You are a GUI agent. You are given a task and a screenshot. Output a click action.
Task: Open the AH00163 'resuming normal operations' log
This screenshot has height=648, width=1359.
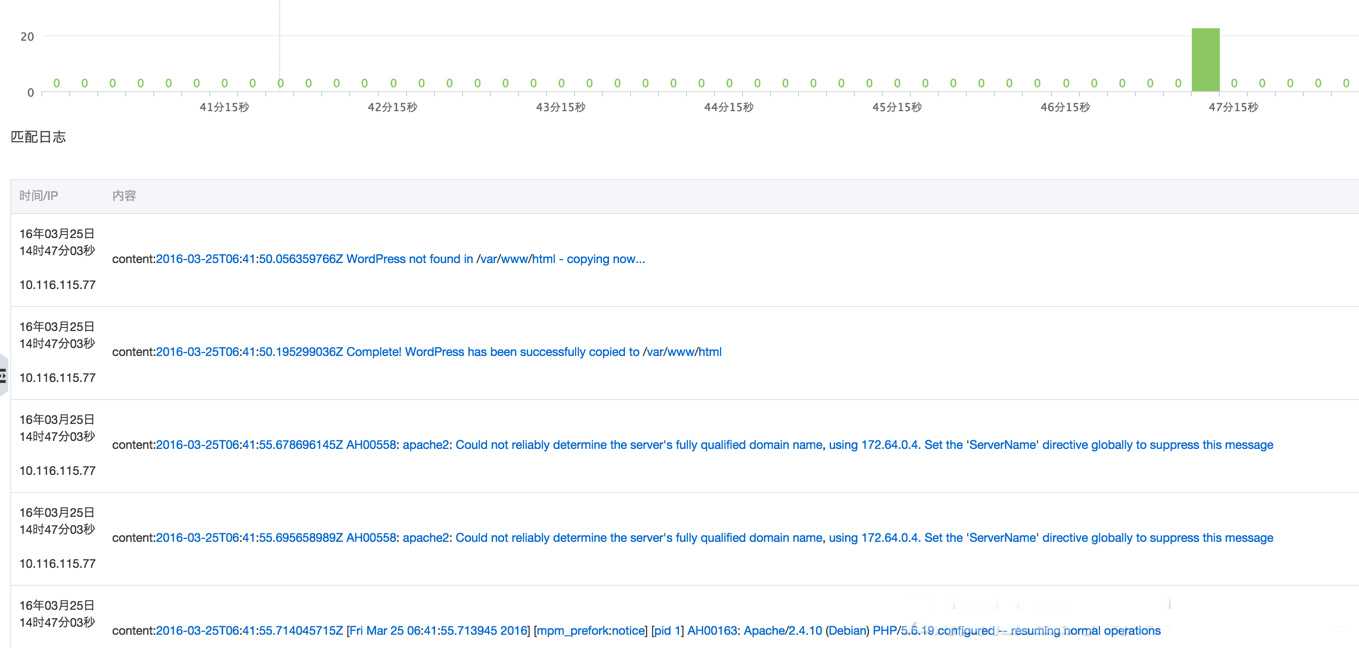pyautogui.click(x=658, y=631)
